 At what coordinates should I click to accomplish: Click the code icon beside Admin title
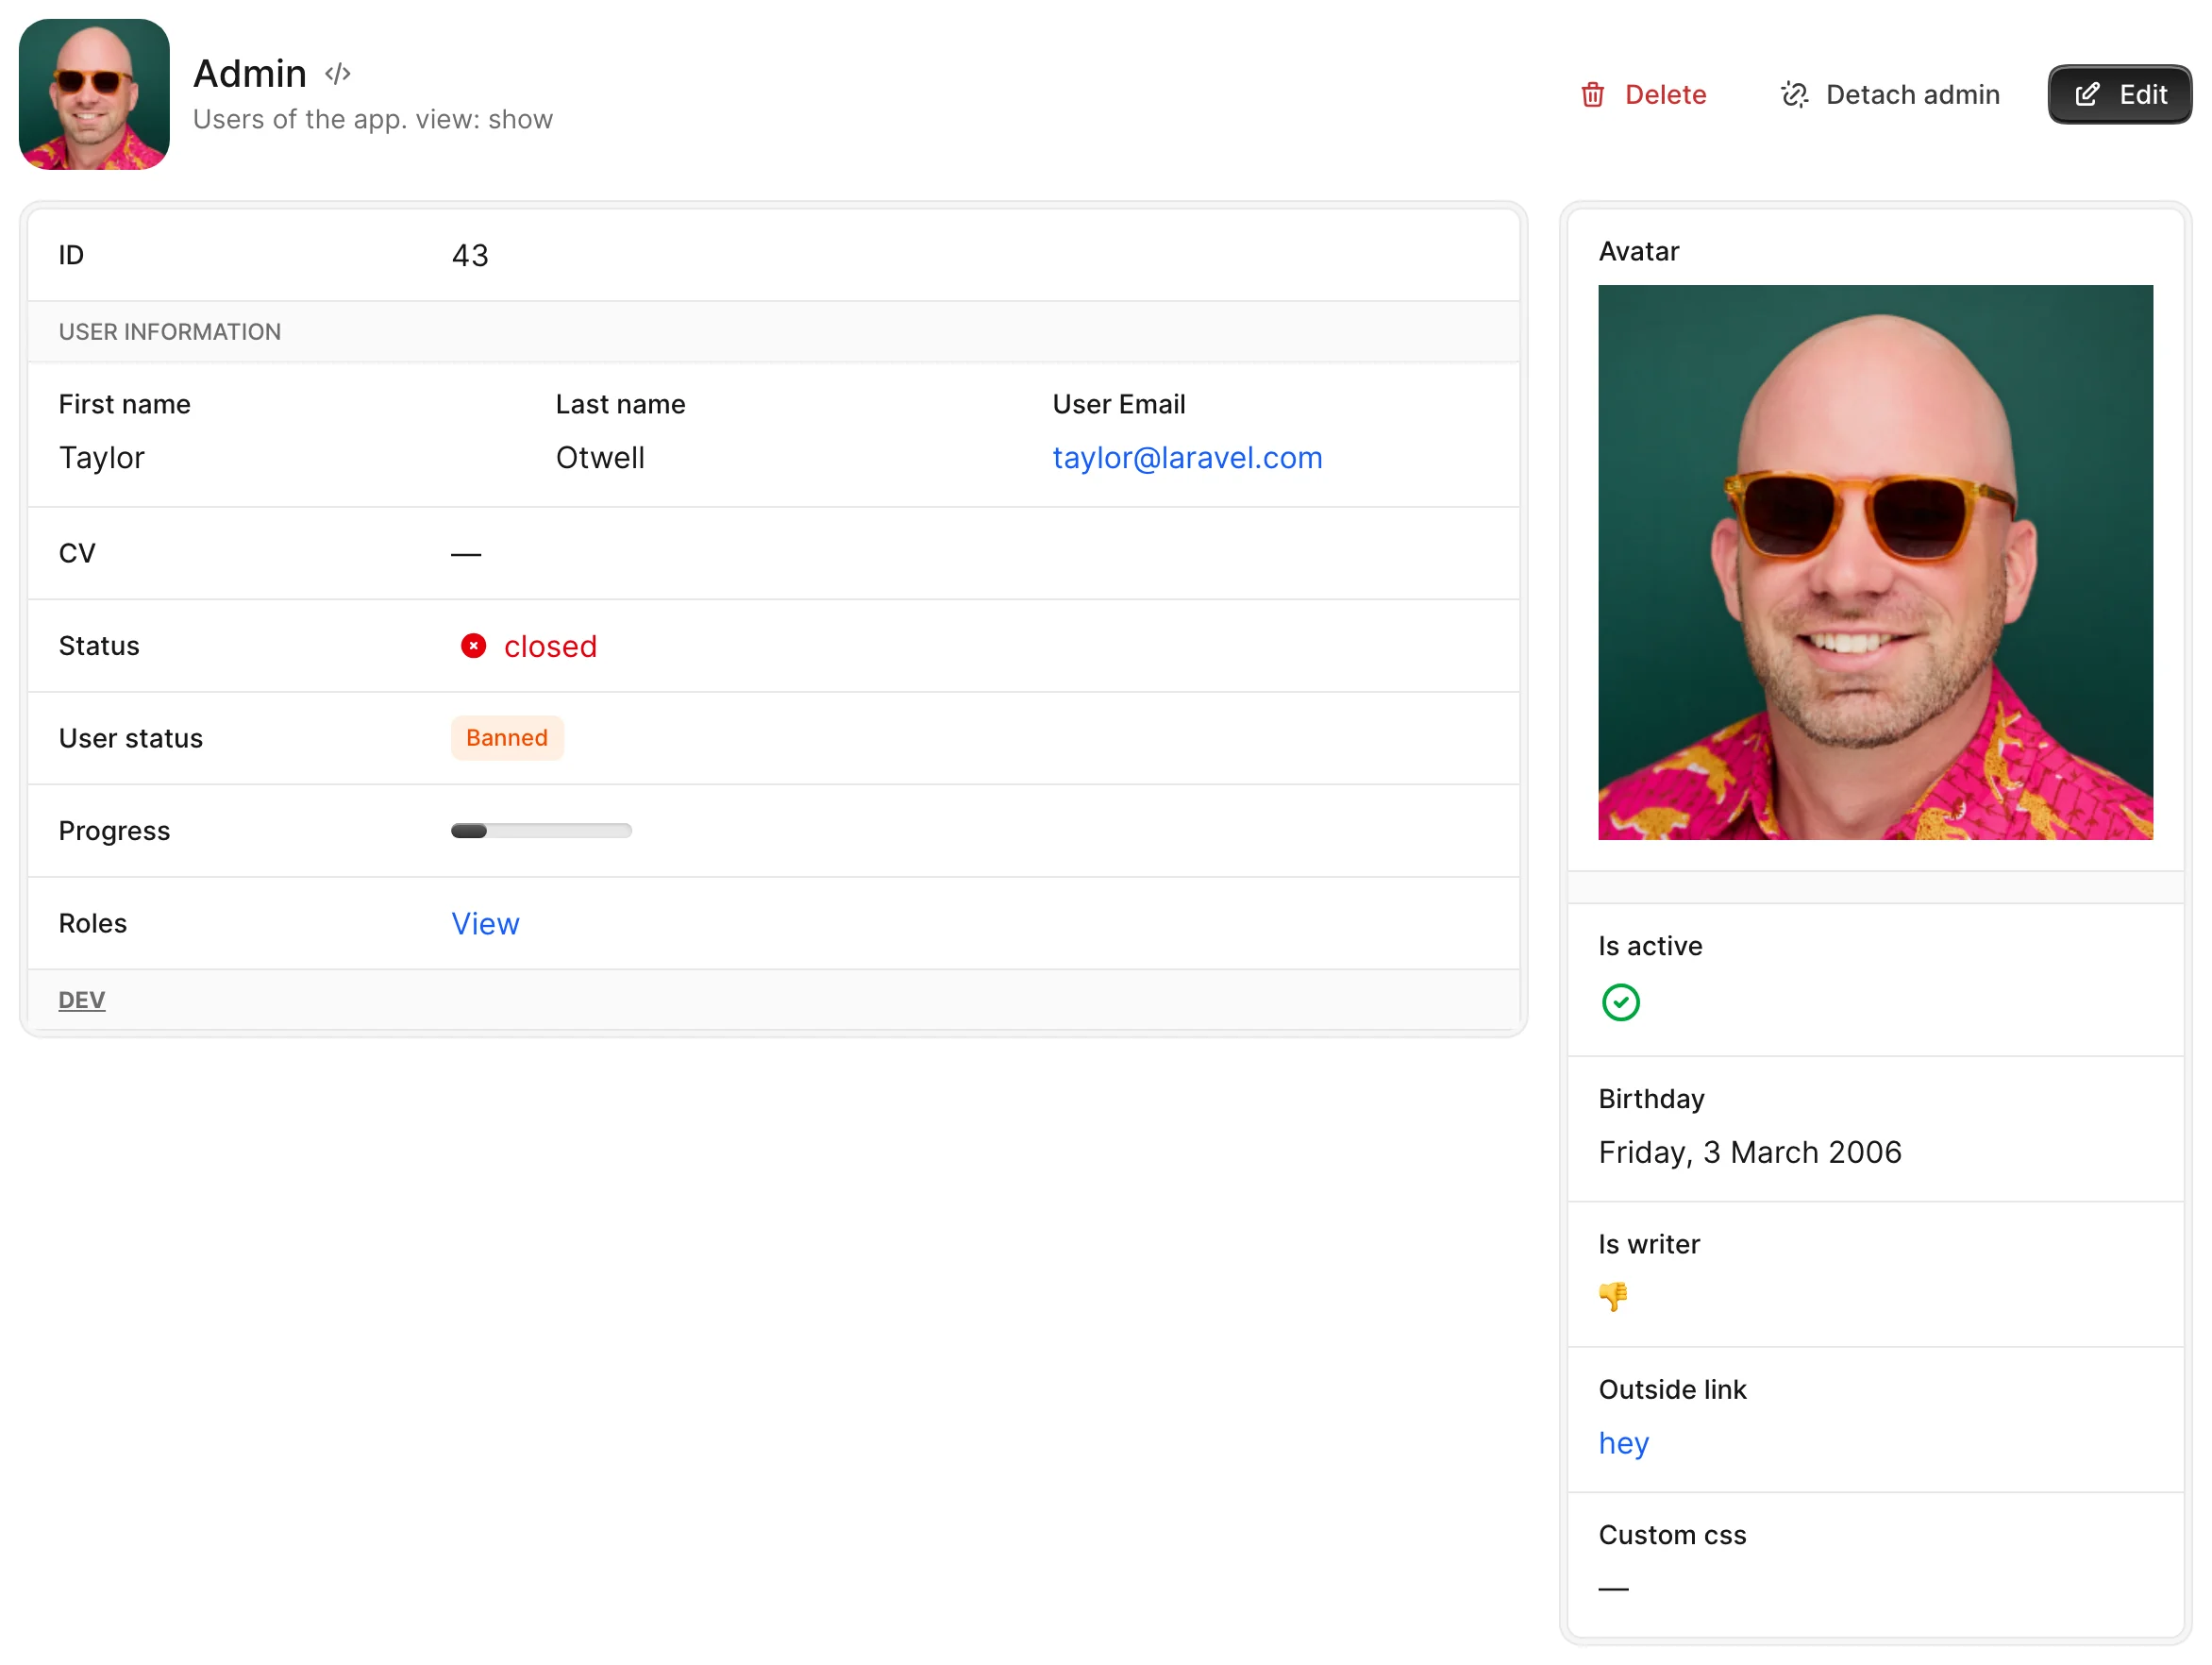(338, 74)
